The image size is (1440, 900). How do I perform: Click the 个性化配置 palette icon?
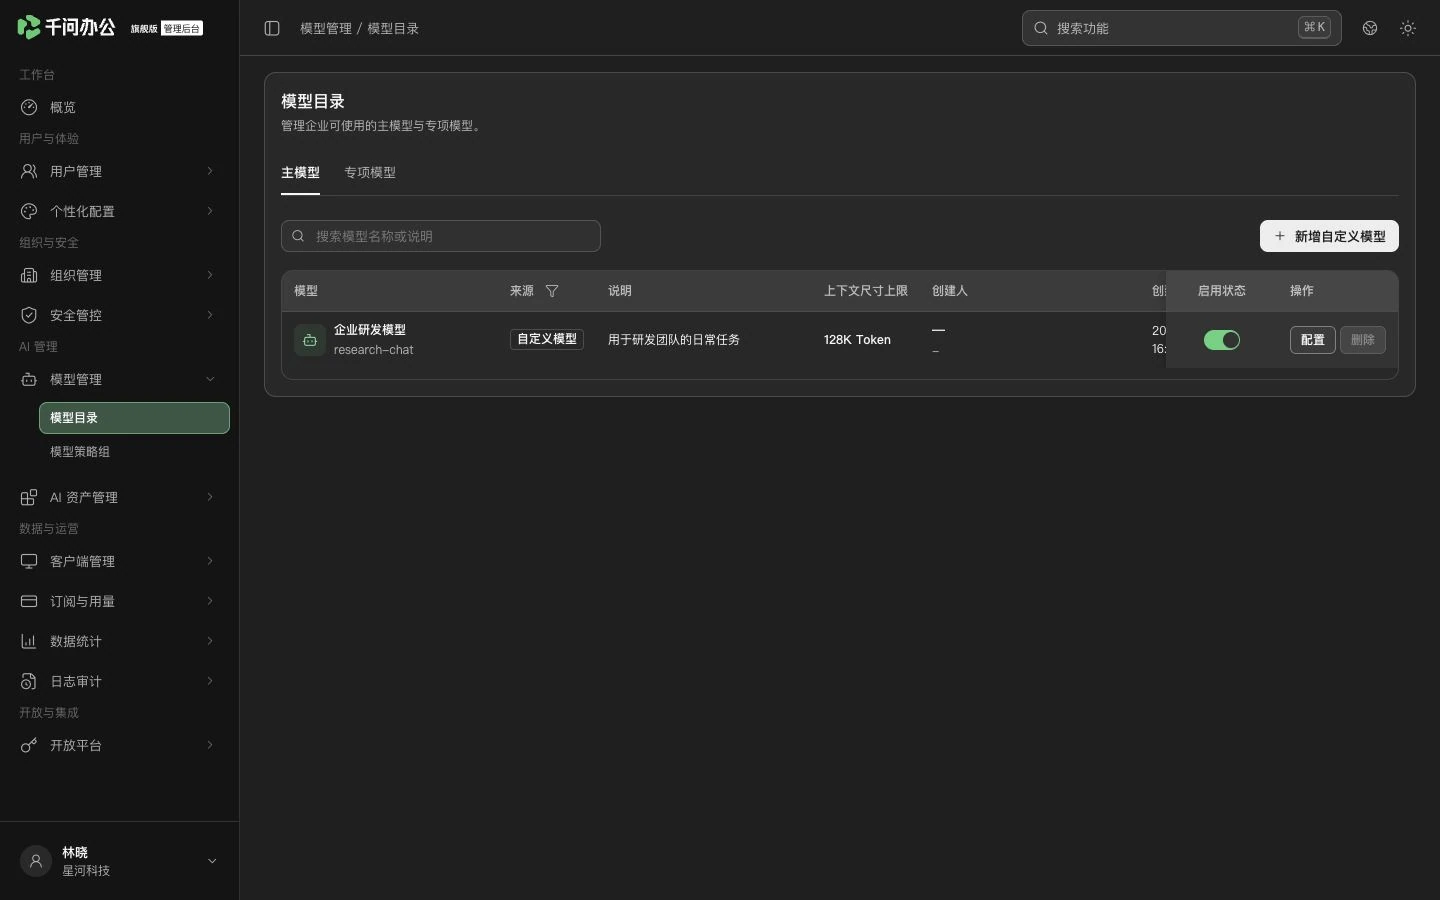pos(29,211)
